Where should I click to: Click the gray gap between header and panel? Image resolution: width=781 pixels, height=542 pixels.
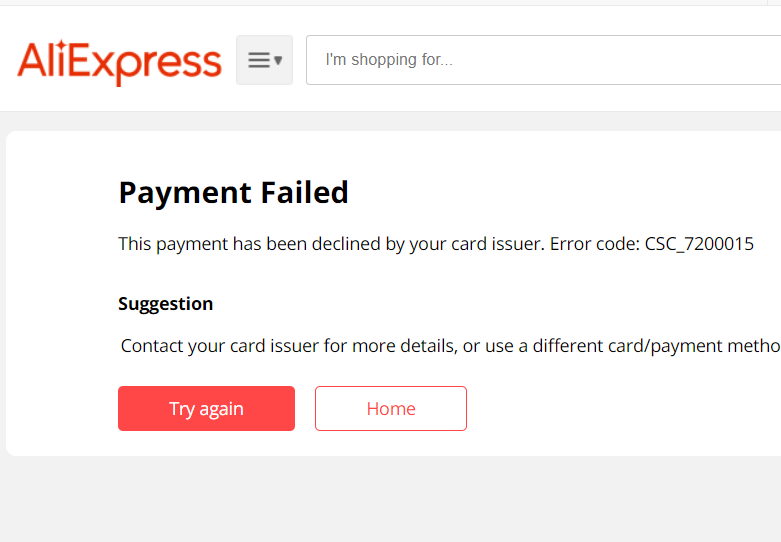390,121
